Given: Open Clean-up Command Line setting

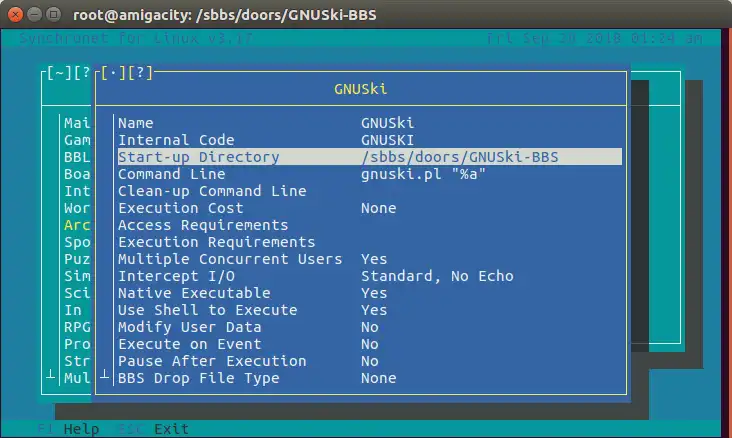Looking at the screenshot, I should [x=369, y=191].
